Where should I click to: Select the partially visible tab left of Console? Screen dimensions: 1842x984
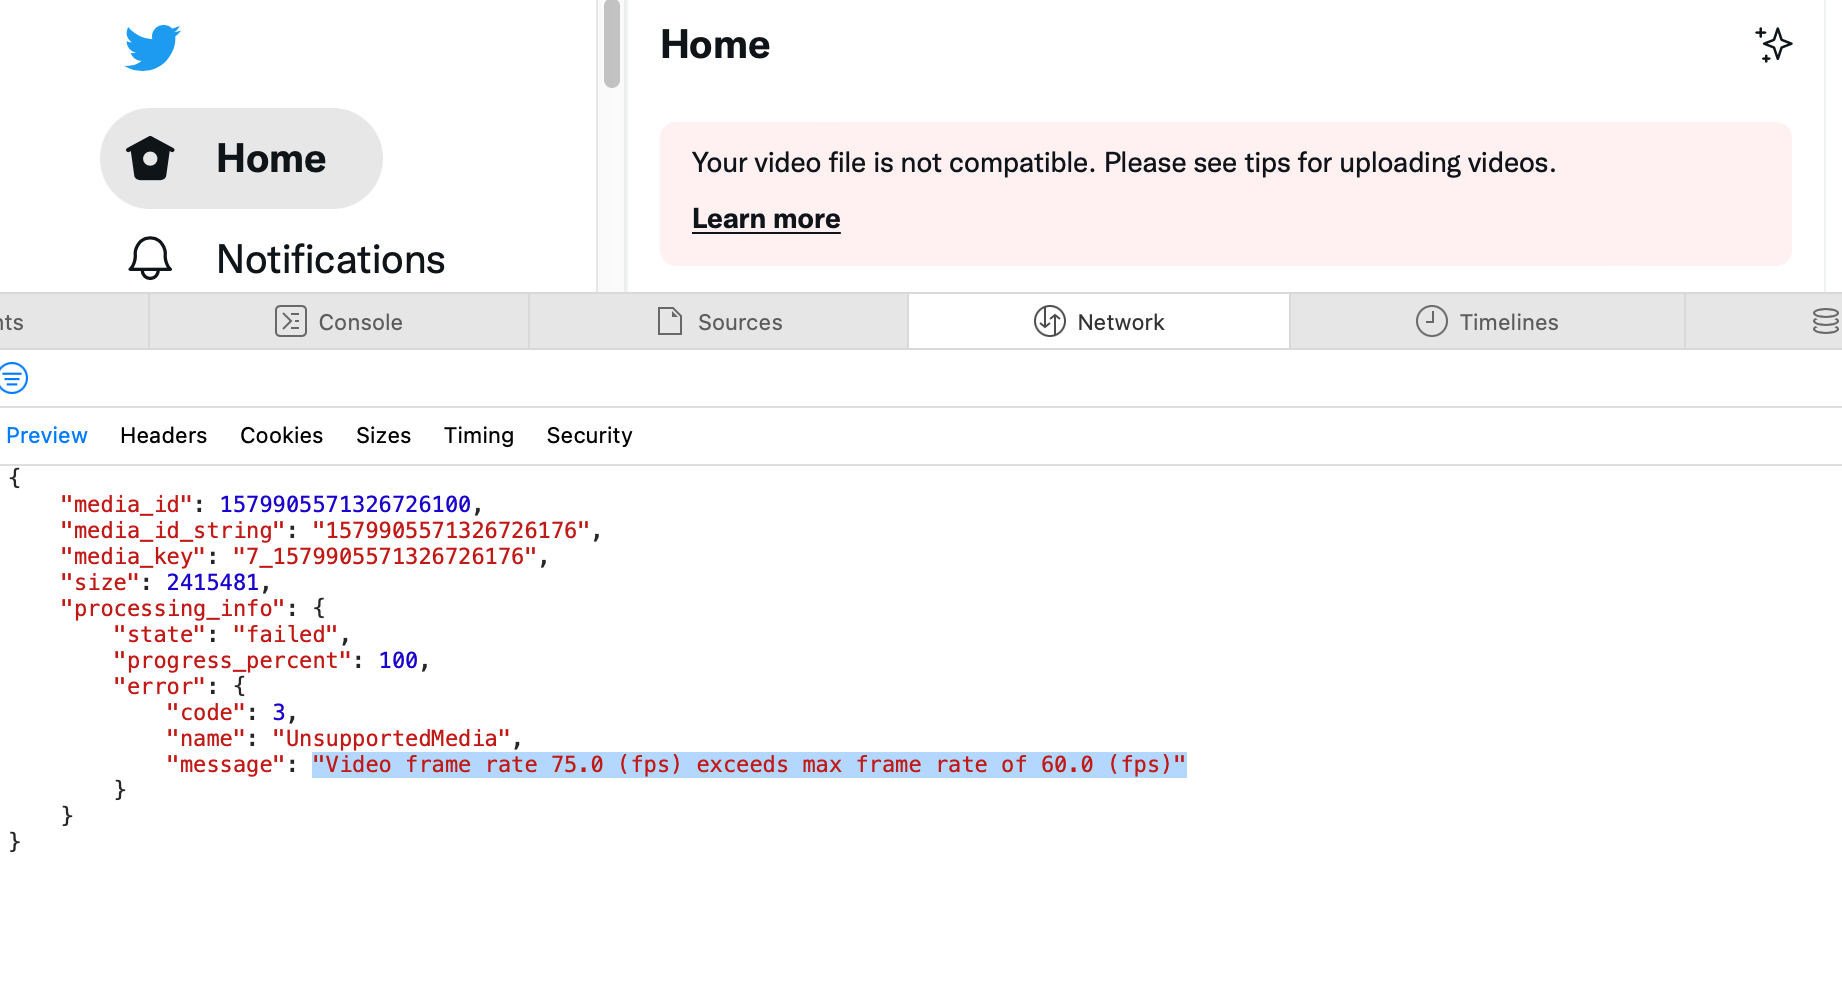click(x=40, y=322)
